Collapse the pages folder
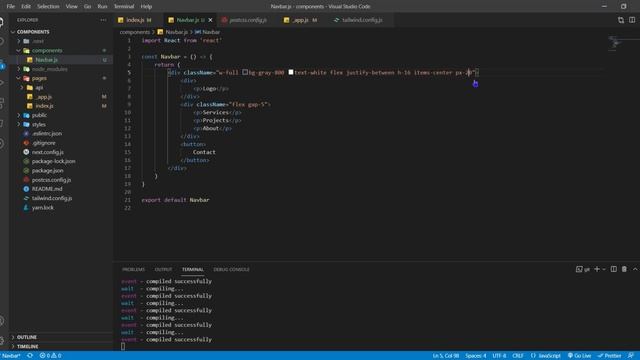The image size is (640, 360). pos(39,78)
